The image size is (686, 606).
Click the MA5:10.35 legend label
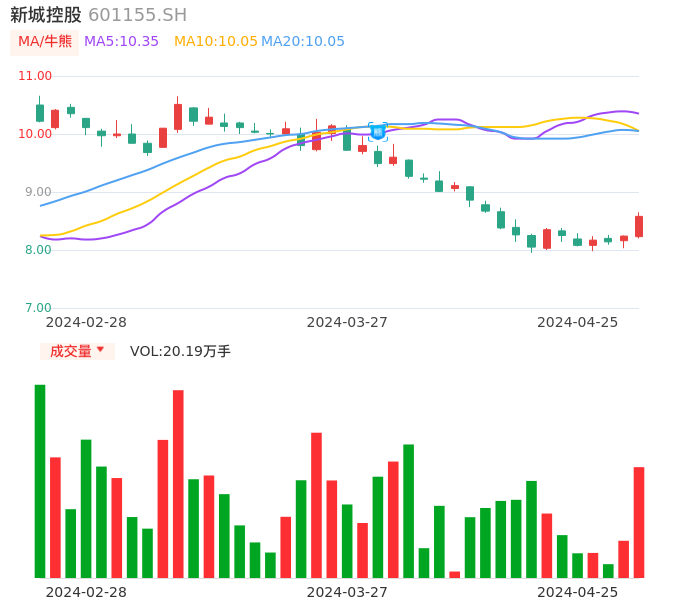click(x=121, y=42)
